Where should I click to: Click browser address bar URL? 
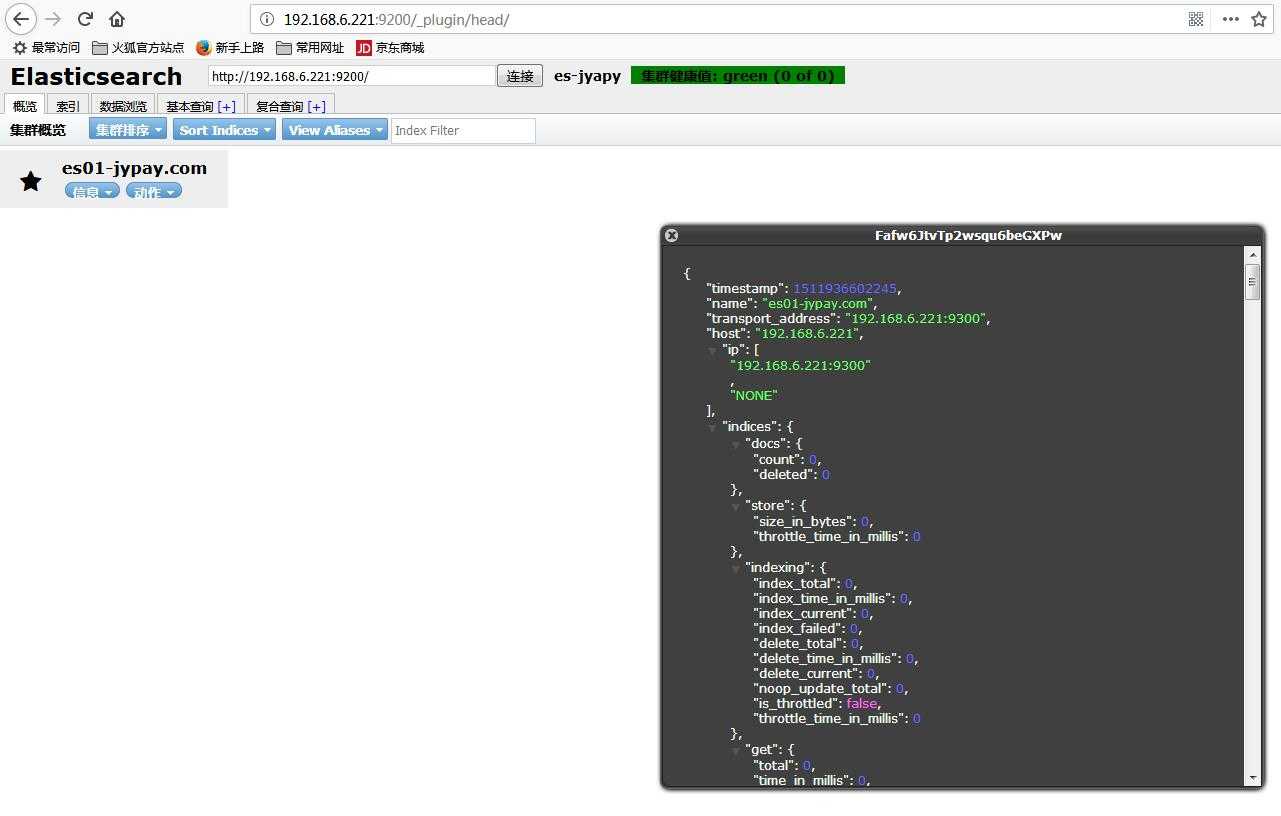[396, 19]
